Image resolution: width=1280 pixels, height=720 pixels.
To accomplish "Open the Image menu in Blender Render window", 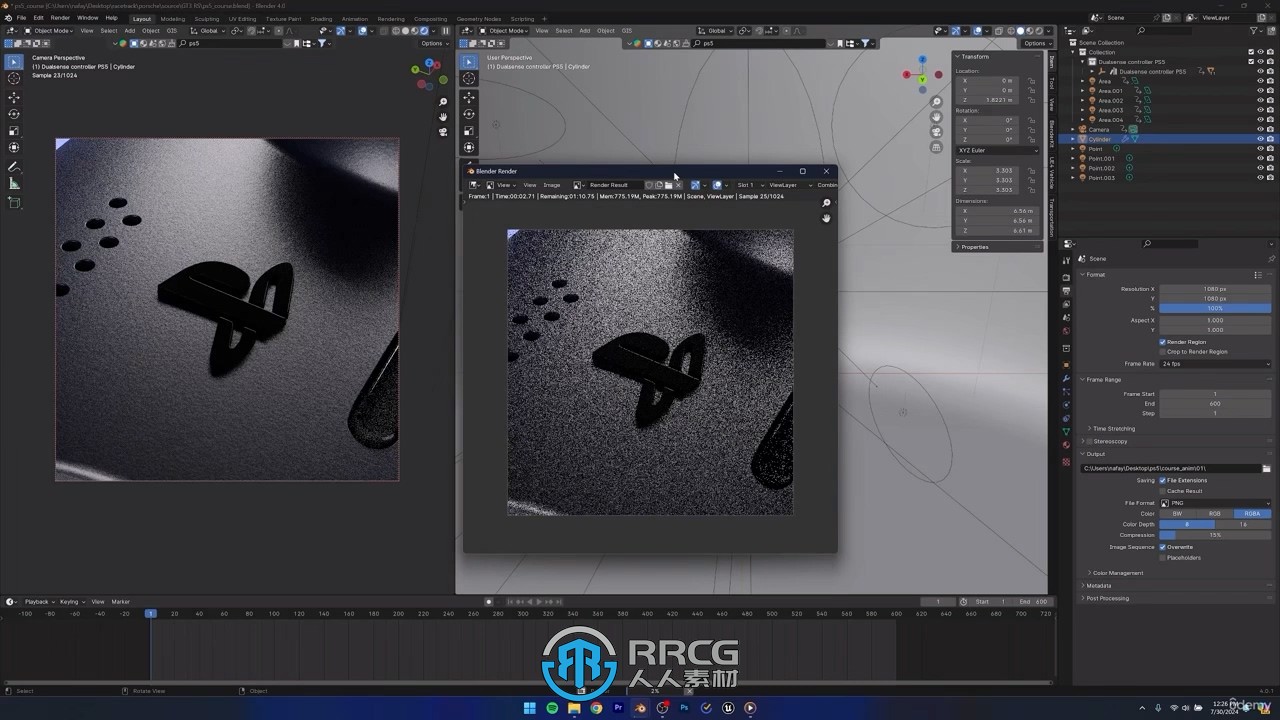I will pos(551,185).
